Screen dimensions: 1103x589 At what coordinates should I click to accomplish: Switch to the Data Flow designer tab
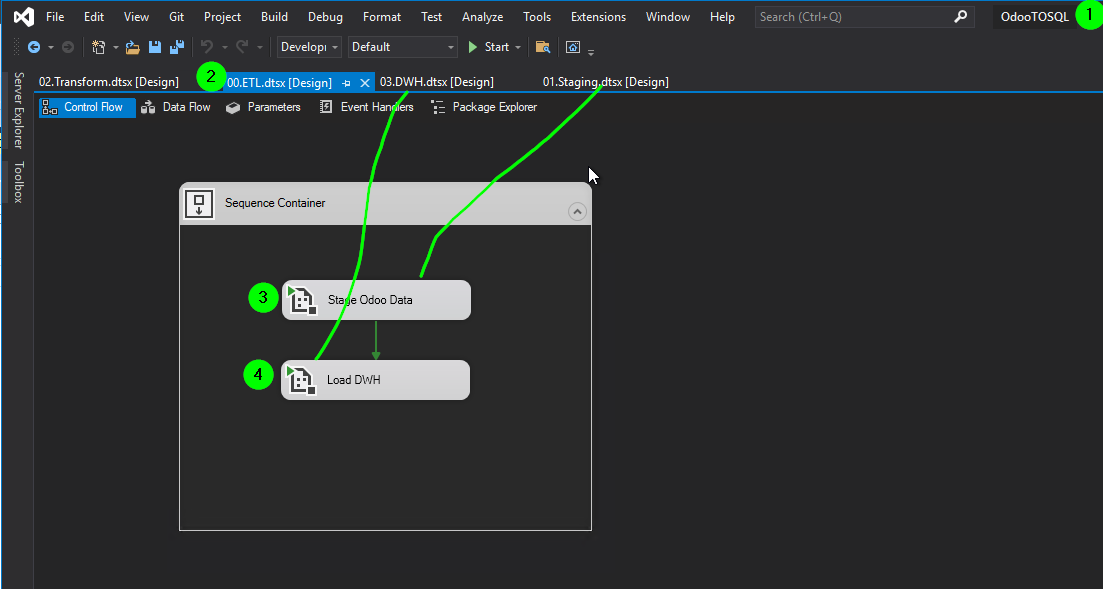176,108
